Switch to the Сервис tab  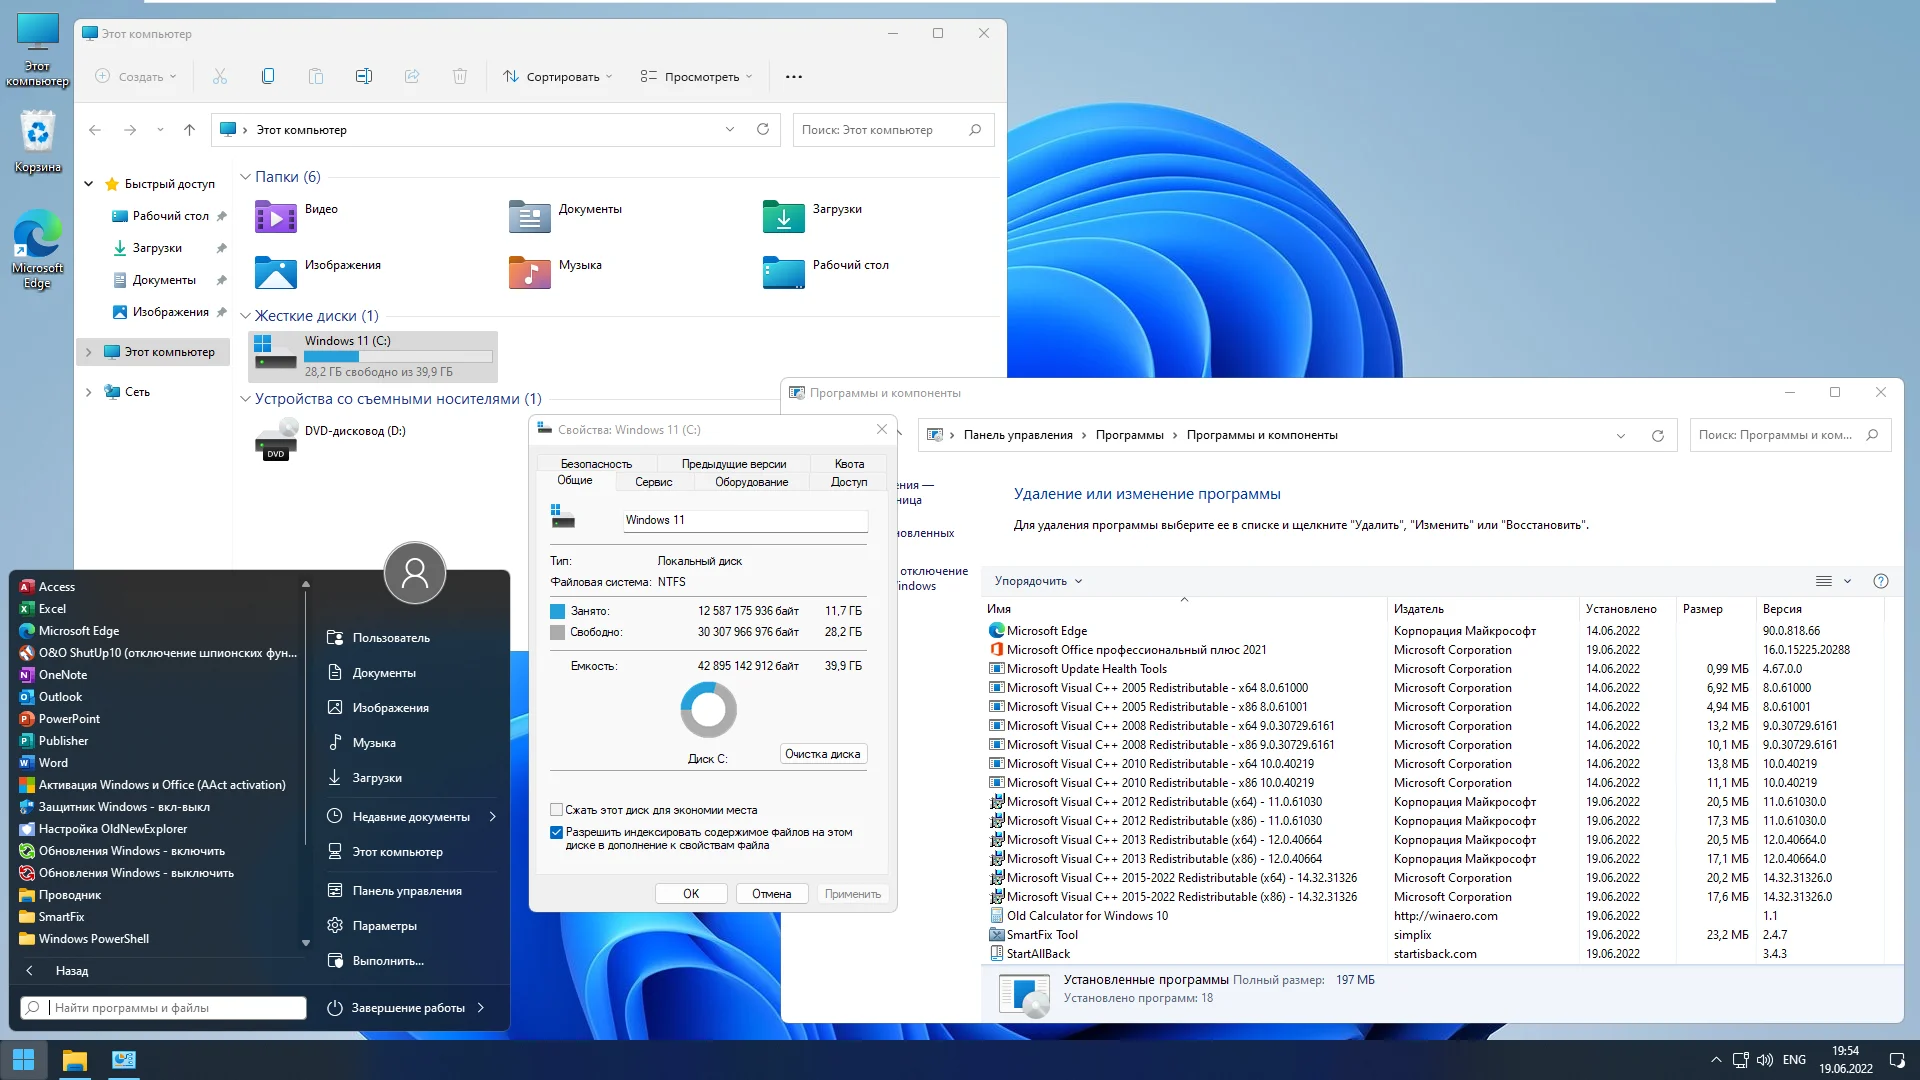[x=653, y=482]
